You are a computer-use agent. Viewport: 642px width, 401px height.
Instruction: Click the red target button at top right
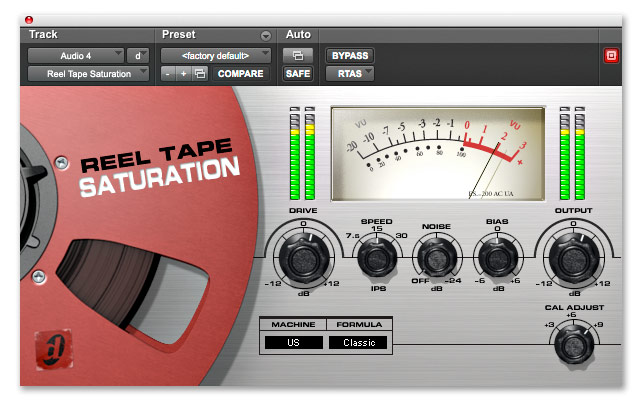(x=611, y=56)
